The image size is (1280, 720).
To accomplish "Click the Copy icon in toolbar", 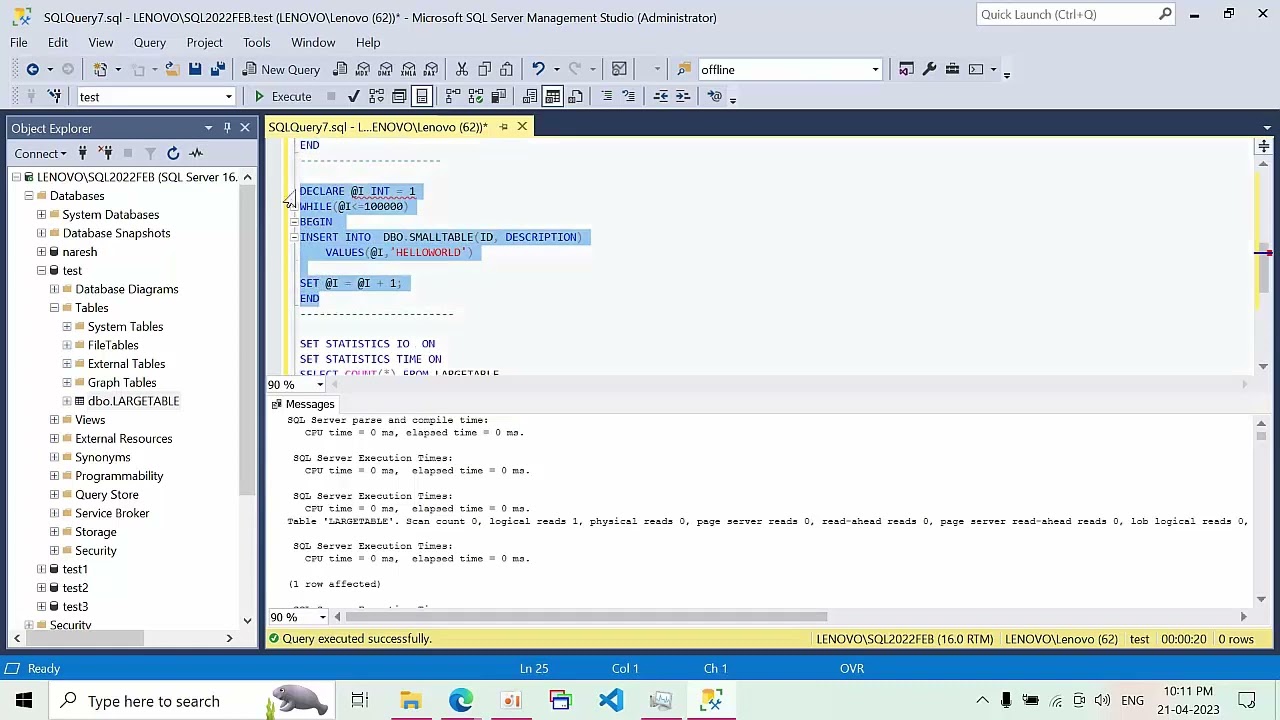I will point(484,69).
